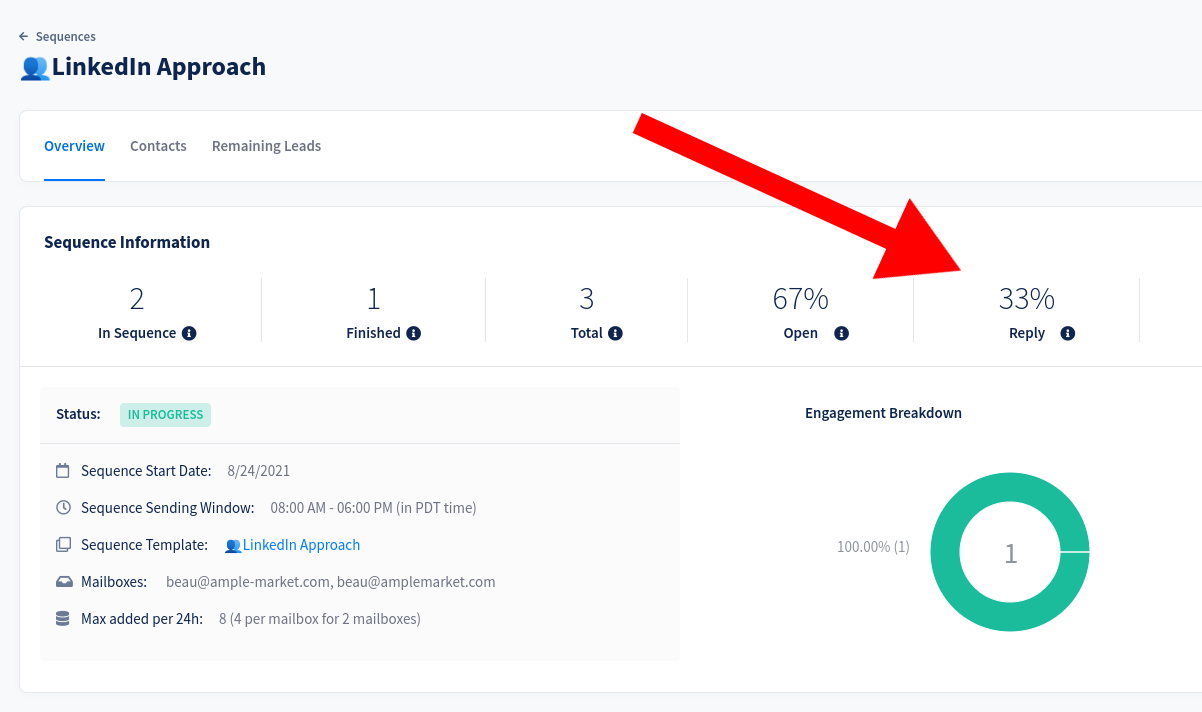Click the LinkedIn Approach page title
The height and width of the screenshot is (712, 1202).
(x=159, y=67)
